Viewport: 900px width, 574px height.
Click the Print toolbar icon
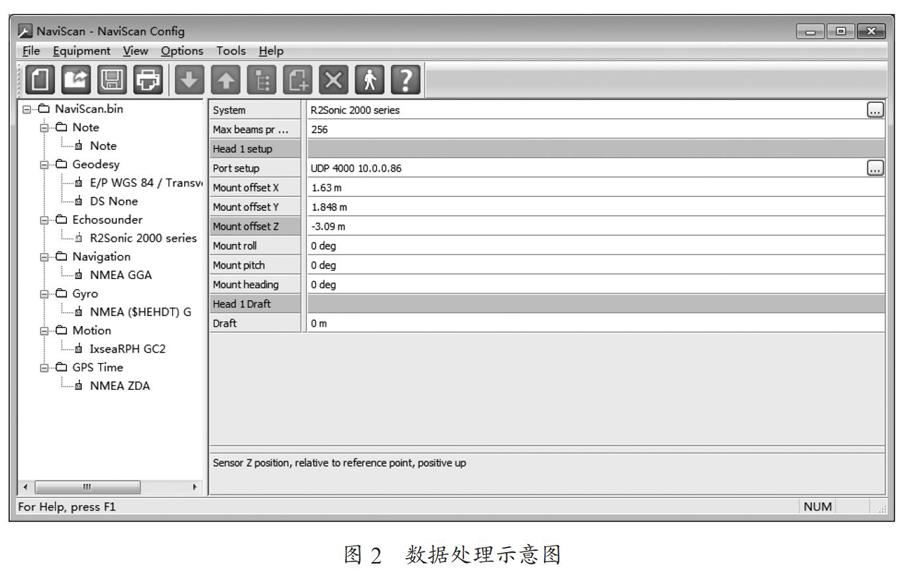click(x=148, y=79)
